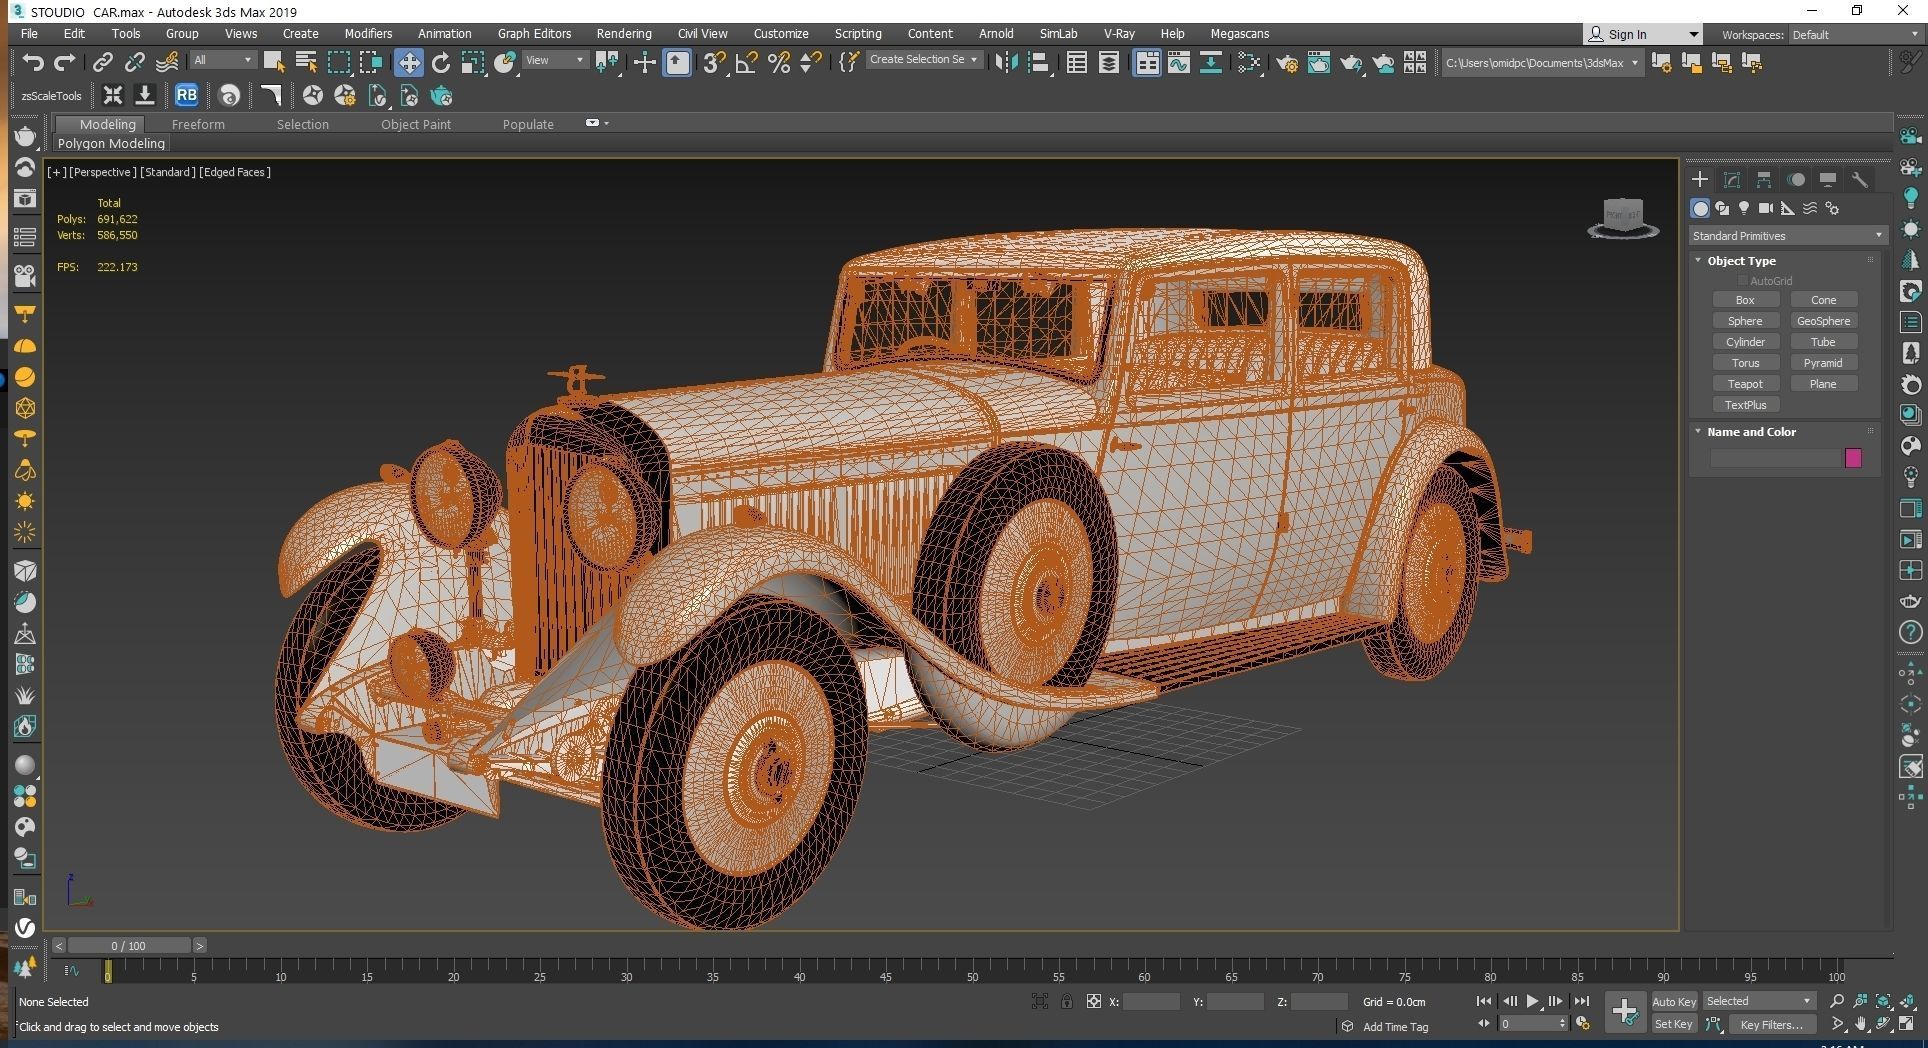Click the Perspective viewport label
The height and width of the screenshot is (1048, 1928).
tap(102, 172)
